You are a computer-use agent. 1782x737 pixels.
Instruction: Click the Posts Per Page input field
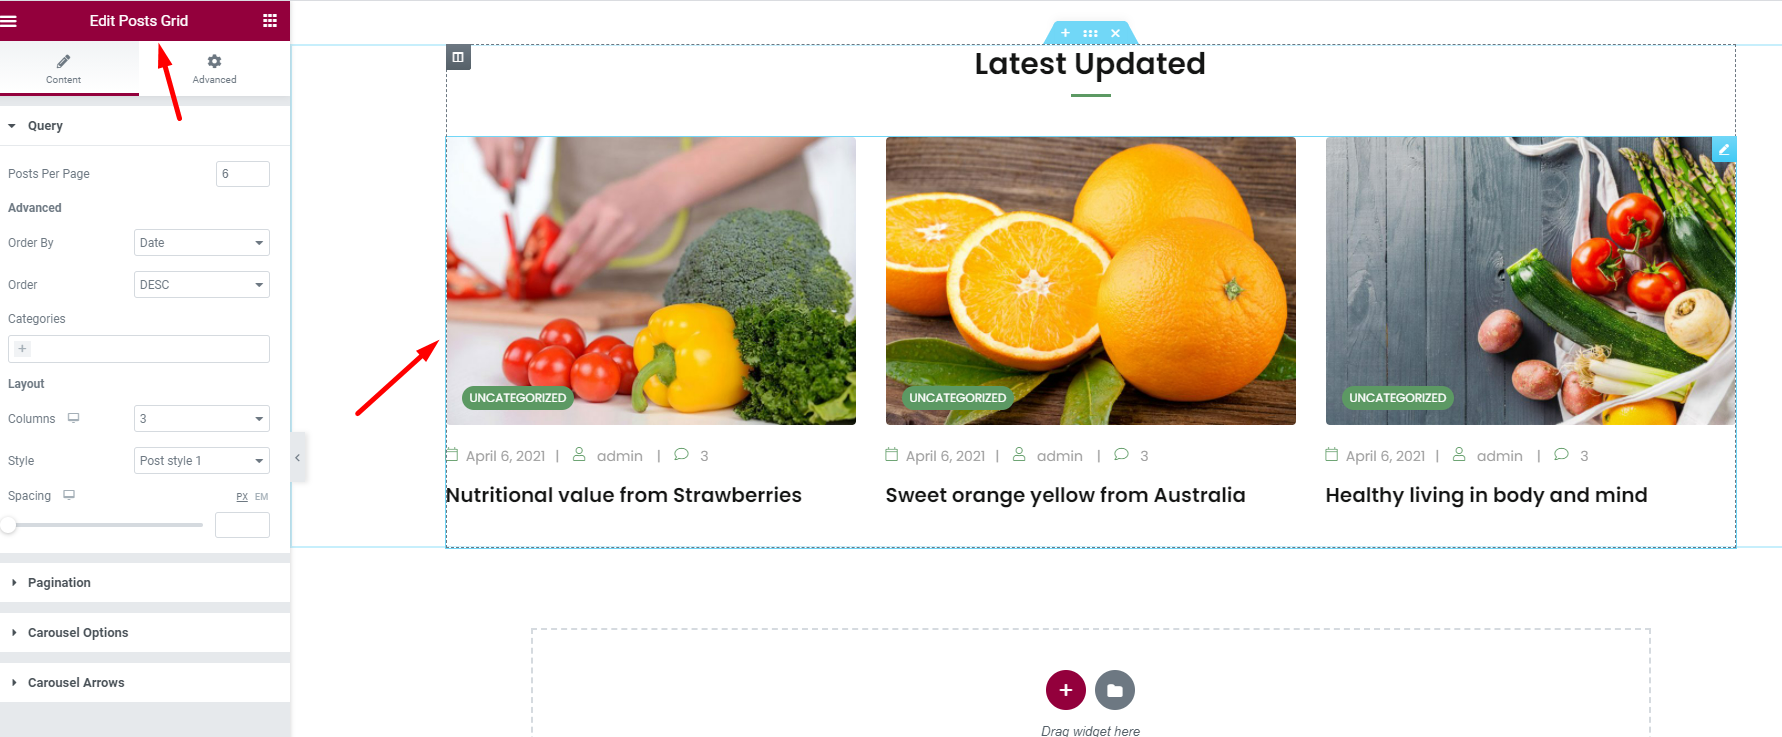point(243,174)
